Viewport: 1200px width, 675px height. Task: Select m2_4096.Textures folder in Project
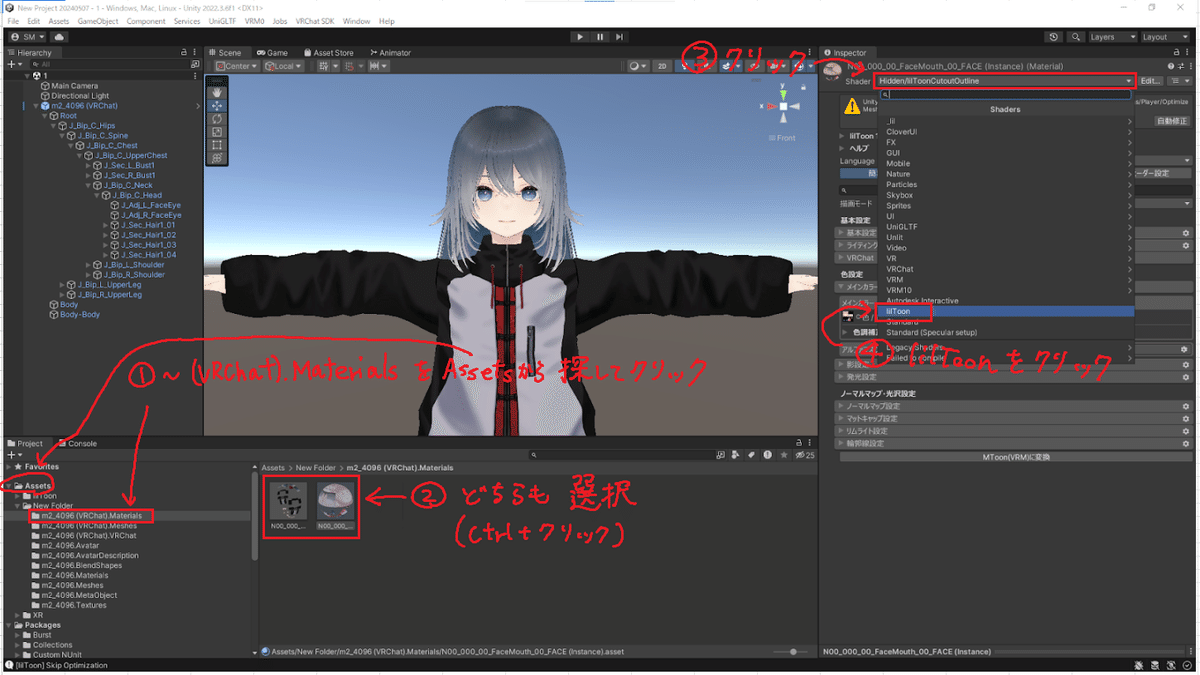point(72,605)
